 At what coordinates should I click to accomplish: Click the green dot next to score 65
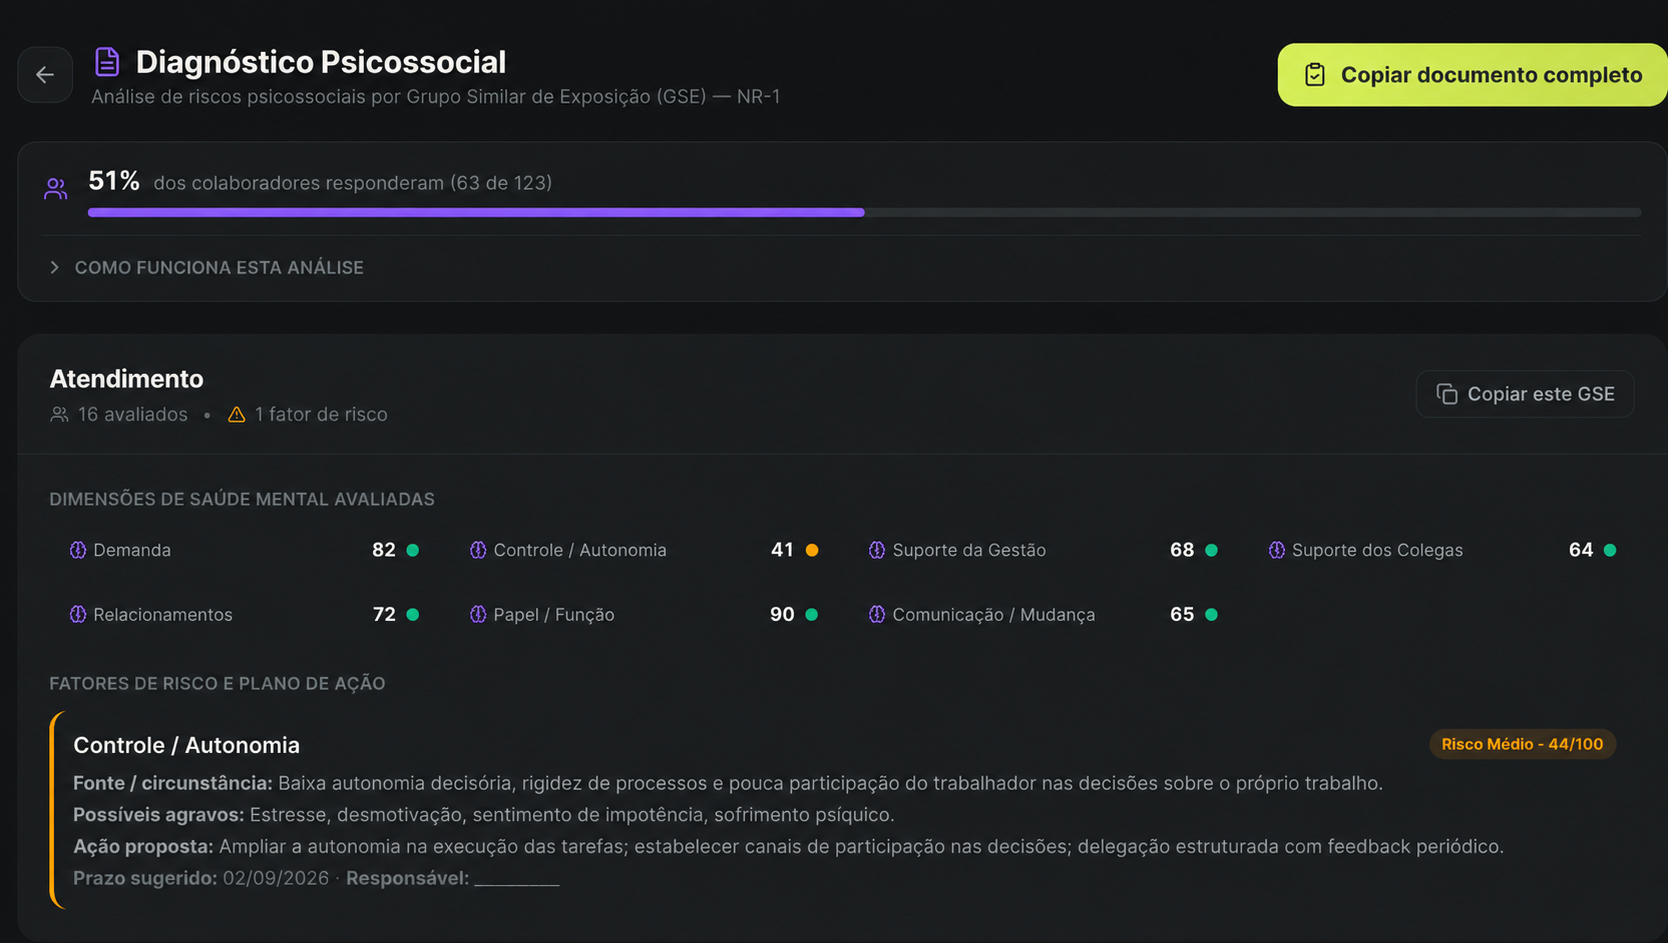(x=1212, y=614)
